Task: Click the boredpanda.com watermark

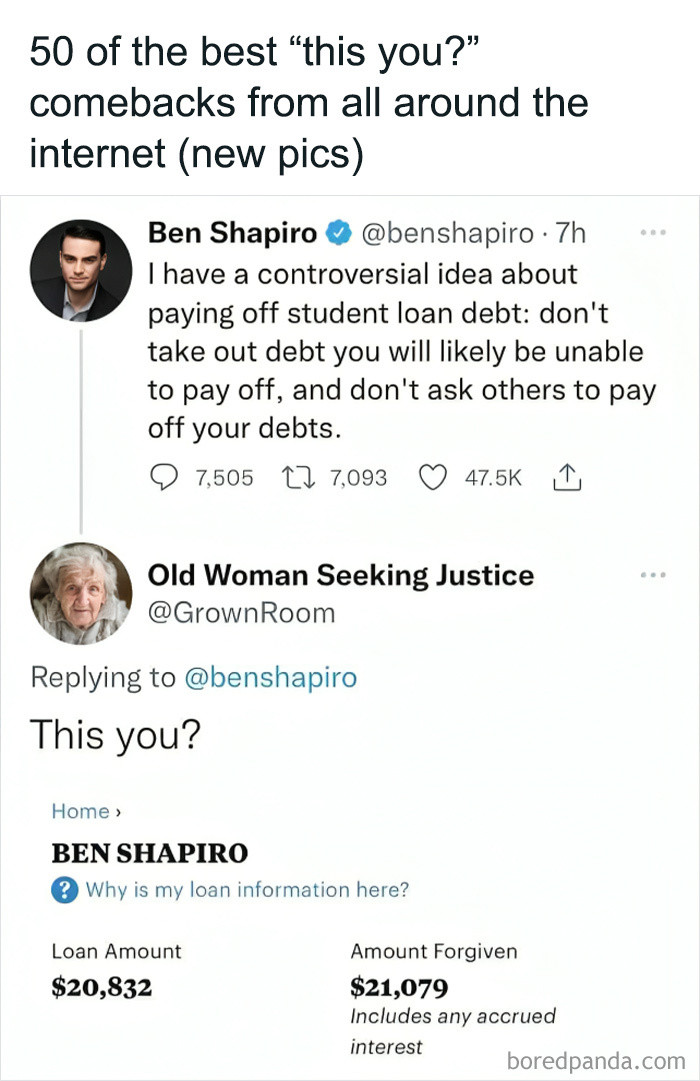Action: (x=597, y=1058)
